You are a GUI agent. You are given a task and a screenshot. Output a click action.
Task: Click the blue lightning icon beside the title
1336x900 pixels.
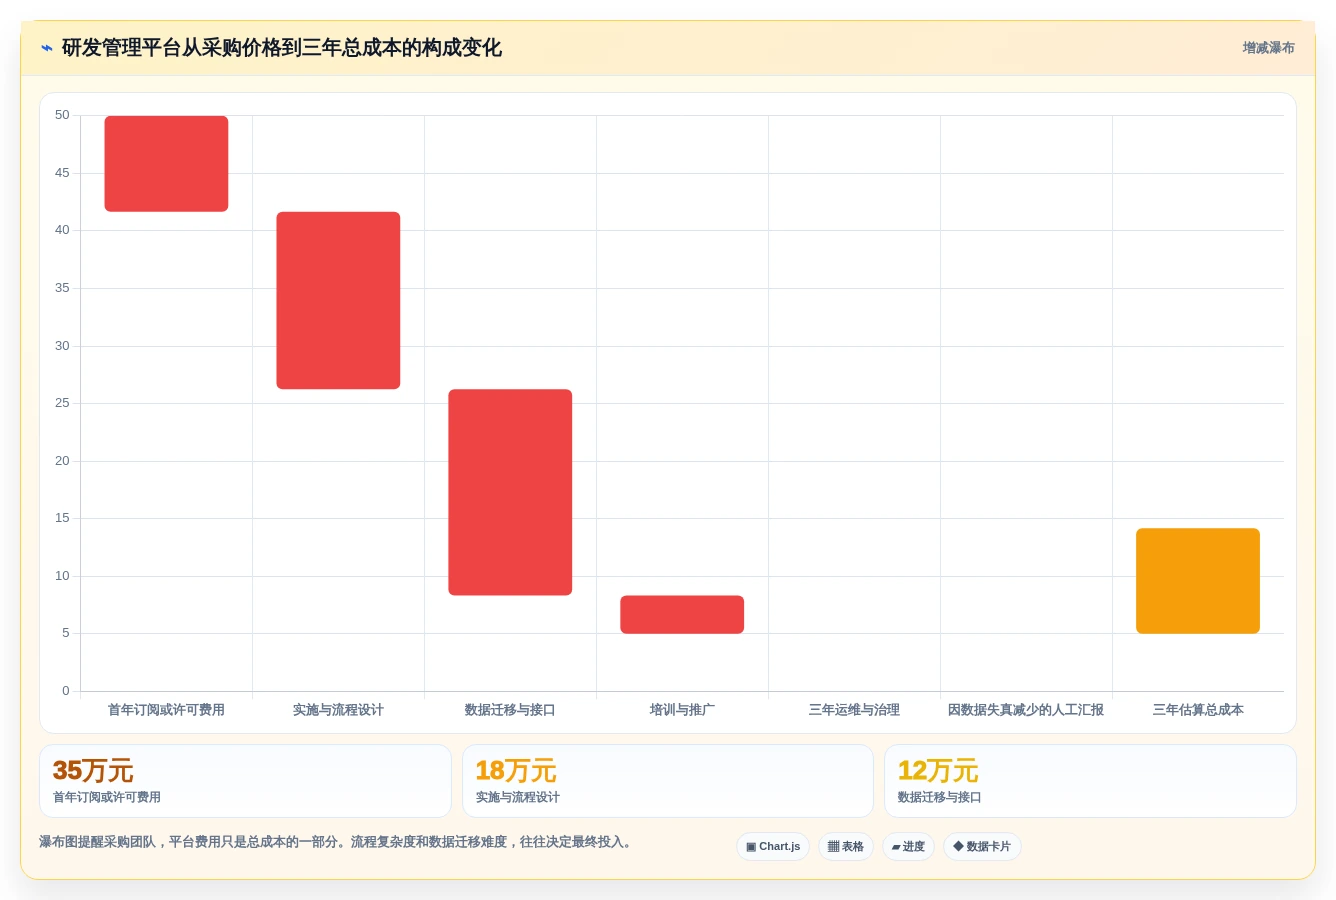(x=47, y=48)
